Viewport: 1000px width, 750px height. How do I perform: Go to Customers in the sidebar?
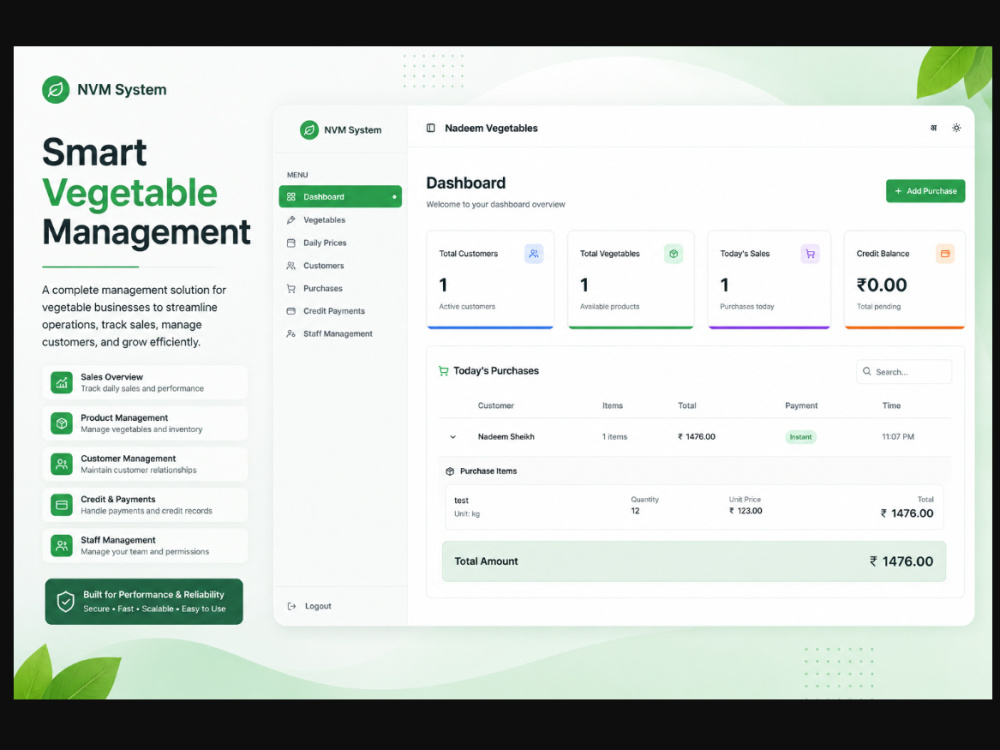pyautogui.click(x=340, y=266)
